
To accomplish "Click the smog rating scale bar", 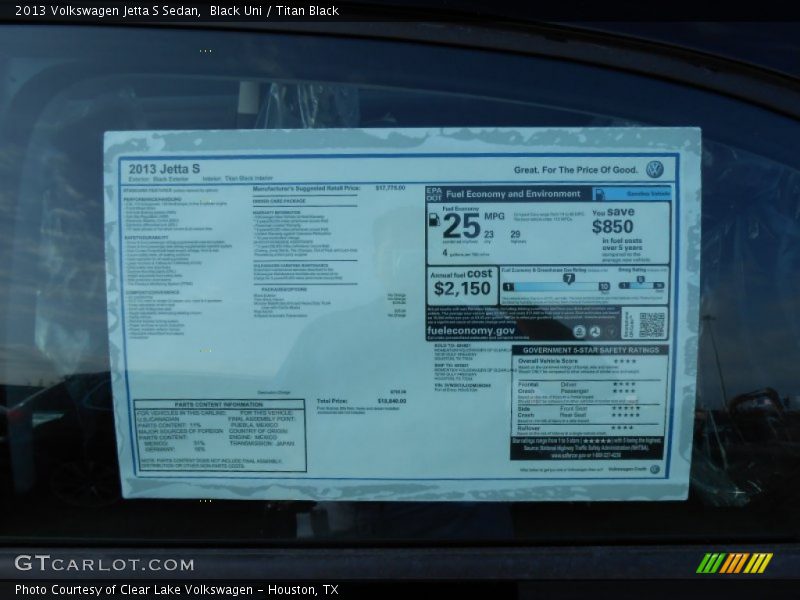I will point(641,285).
